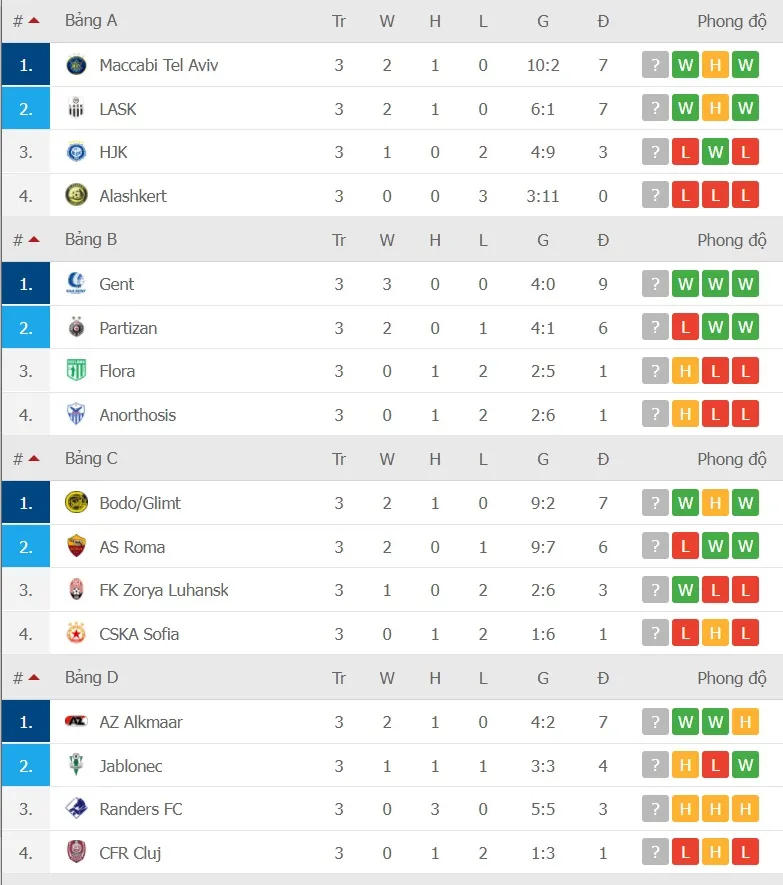Click CFR Cluj's orange H form badge
The width and height of the screenshot is (783, 885).
(715, 853)
